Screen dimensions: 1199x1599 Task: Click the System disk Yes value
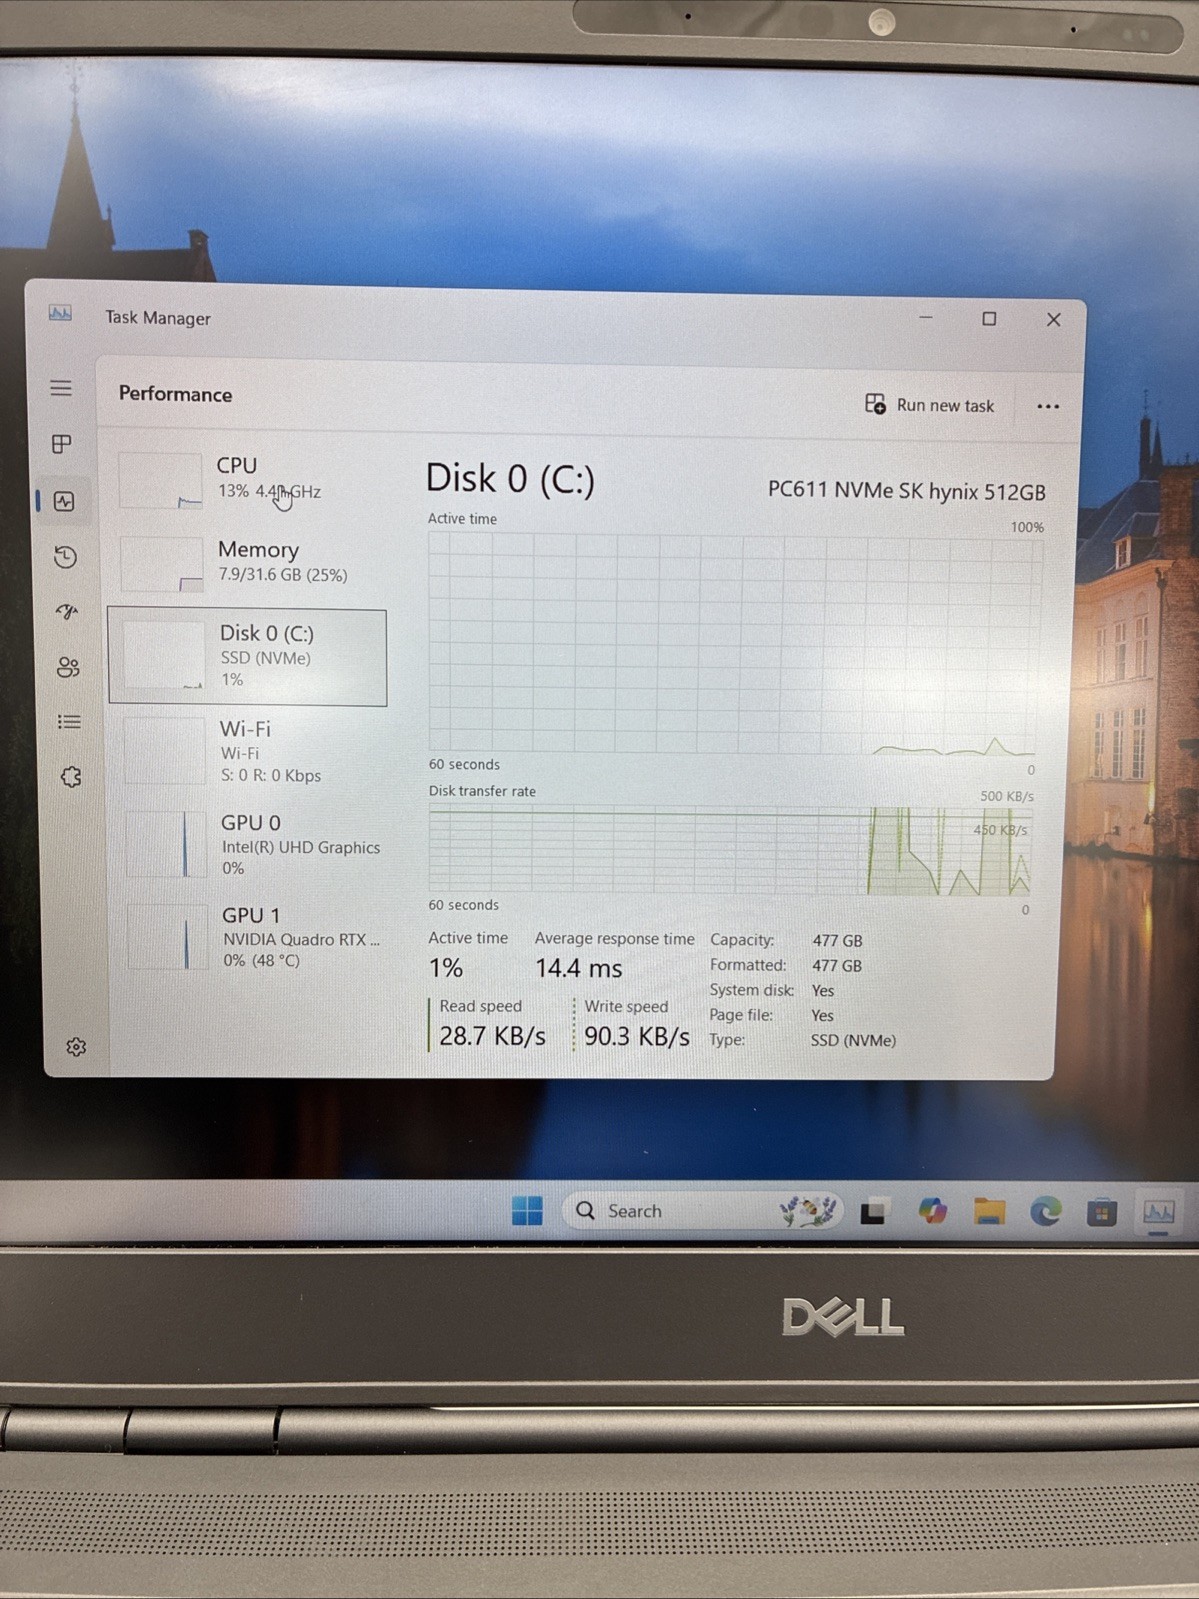coord(823,991)
